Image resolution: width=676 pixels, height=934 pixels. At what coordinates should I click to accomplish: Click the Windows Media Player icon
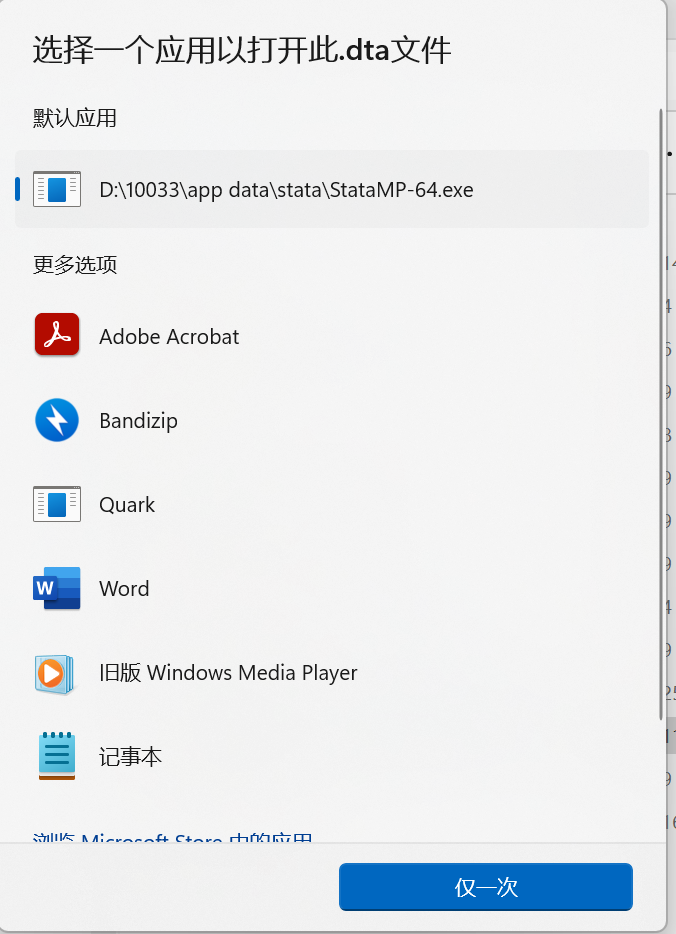[56, 673]
